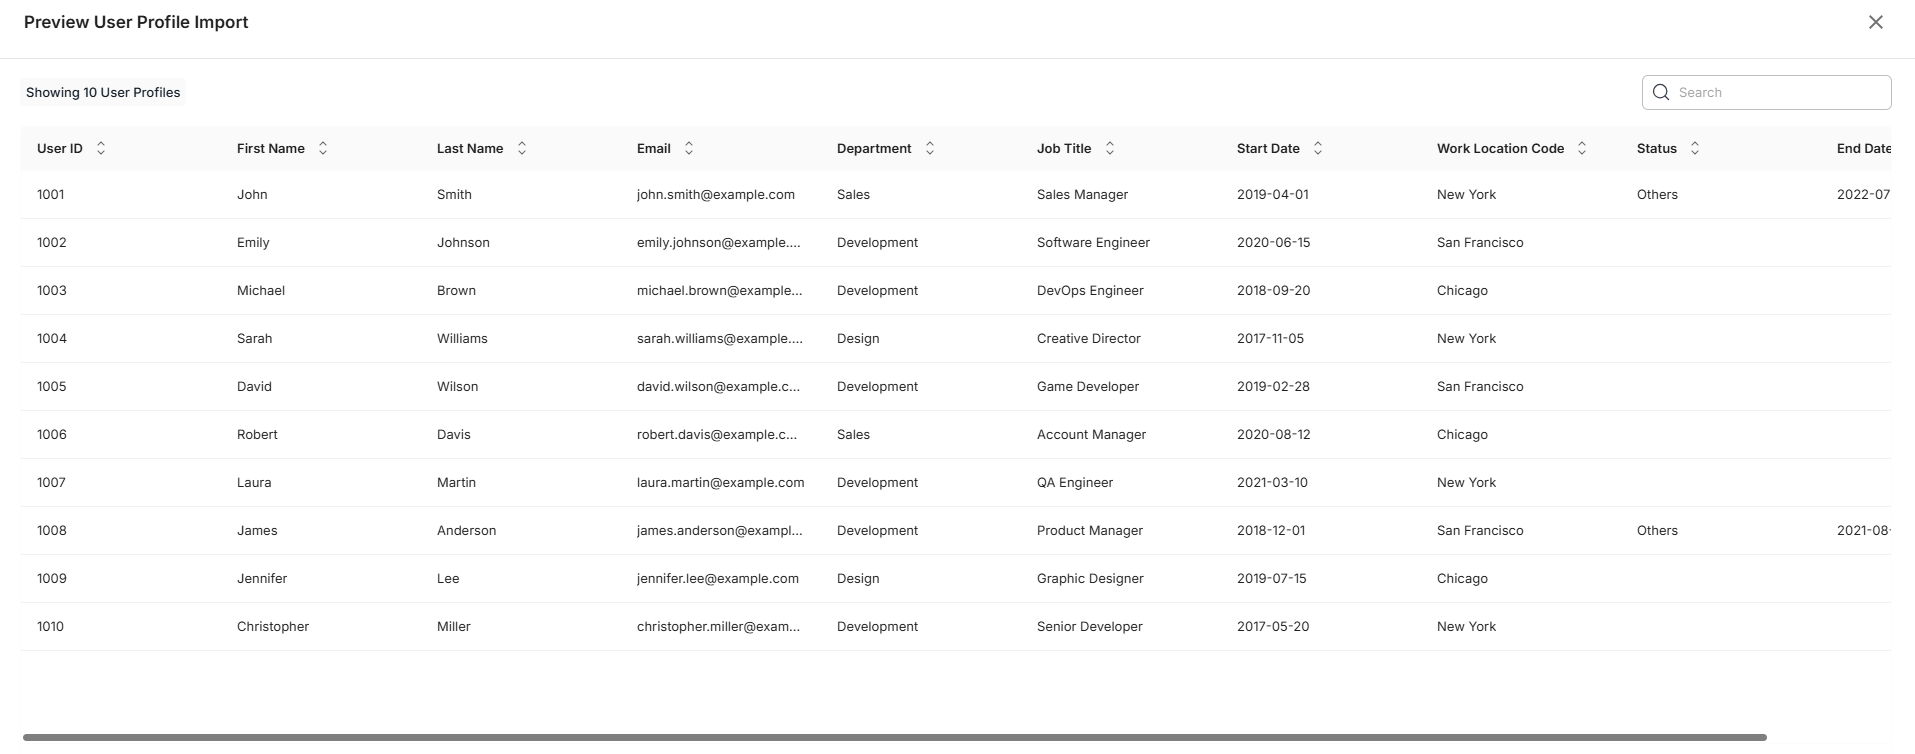
Task: Click Sales department in Robert's row
Action: [x=853, y=434]
